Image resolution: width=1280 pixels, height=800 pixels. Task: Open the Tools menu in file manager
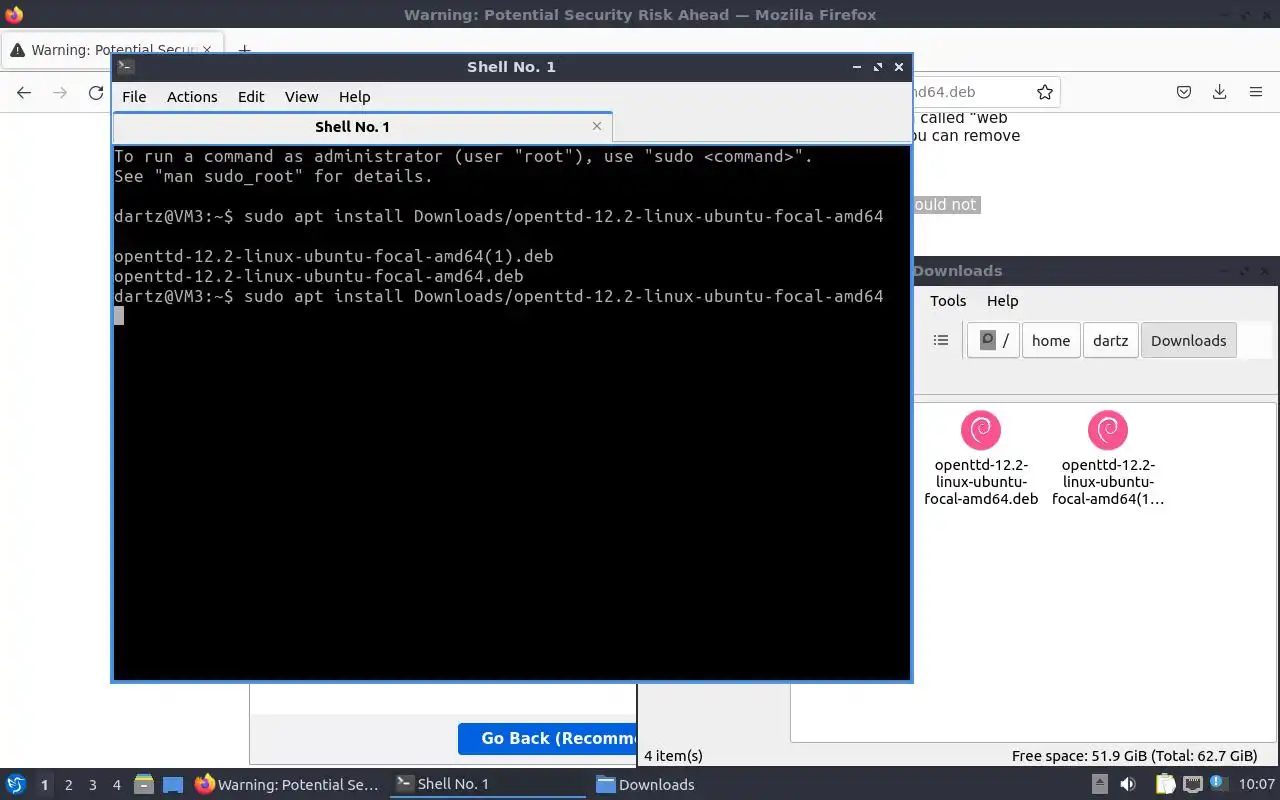coord(948,301)
